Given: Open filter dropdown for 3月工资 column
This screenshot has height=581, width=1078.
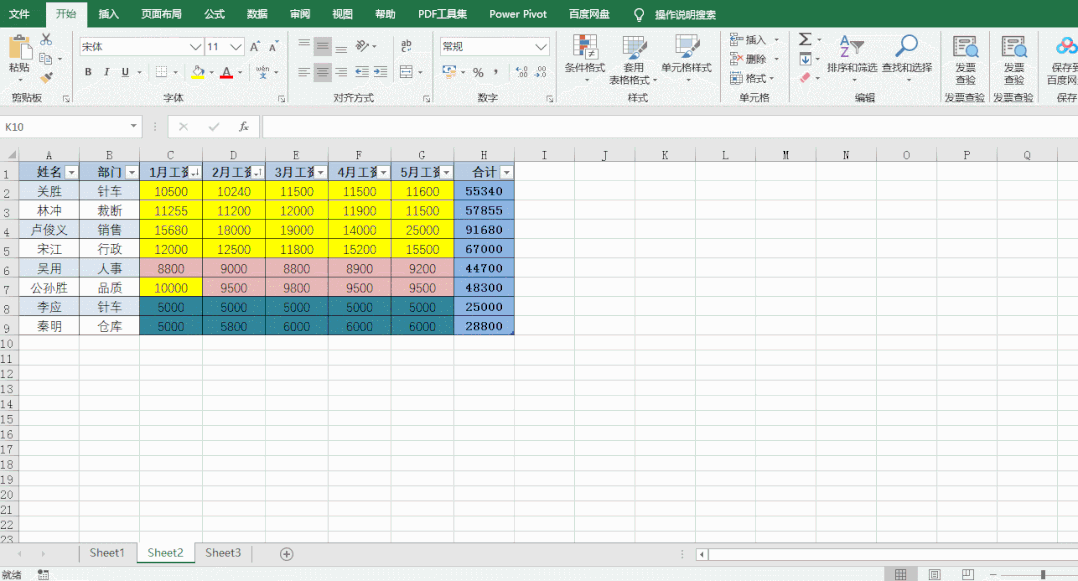Looking at the screenshot, I should 320,173.
